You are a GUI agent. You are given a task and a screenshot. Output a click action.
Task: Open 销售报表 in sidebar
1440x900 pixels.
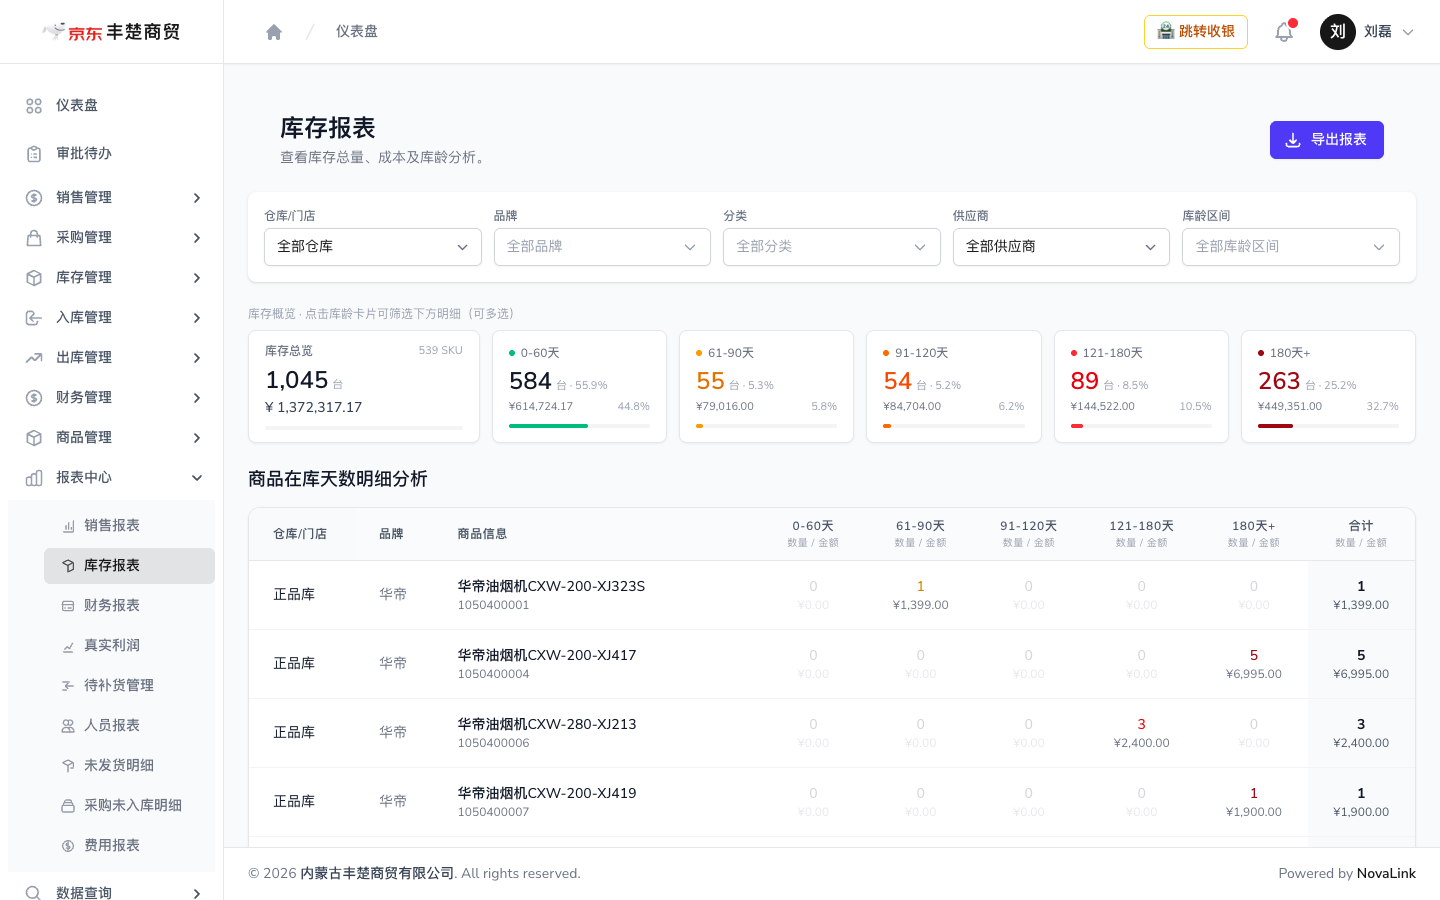pos(129,526)
